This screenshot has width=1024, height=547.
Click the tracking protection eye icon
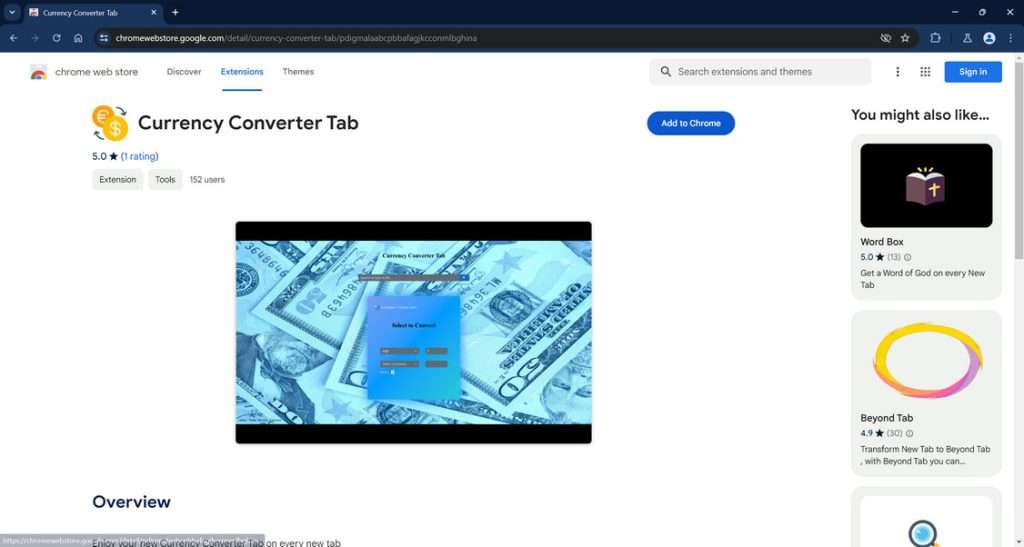886,38
